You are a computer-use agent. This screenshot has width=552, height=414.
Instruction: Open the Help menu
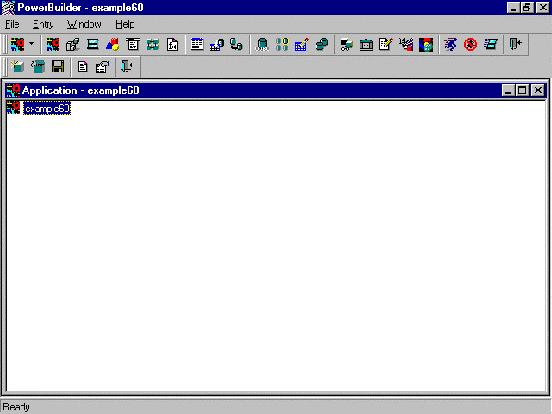tap(125, 24)
